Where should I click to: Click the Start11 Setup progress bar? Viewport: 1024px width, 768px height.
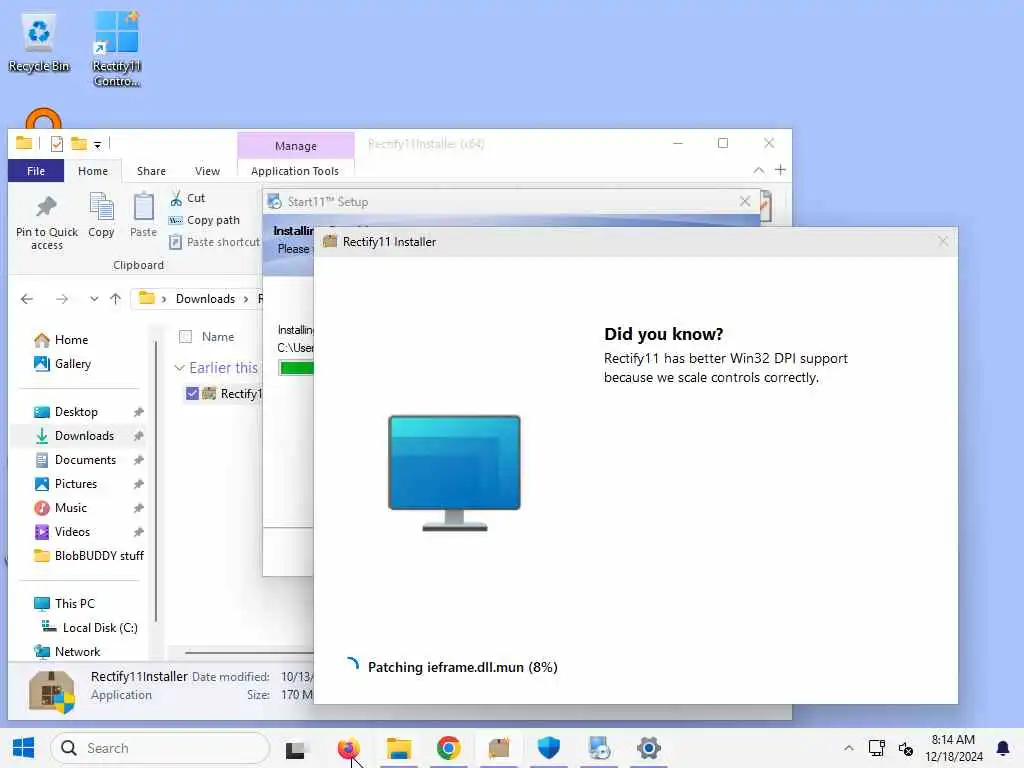tap(296, 368)
